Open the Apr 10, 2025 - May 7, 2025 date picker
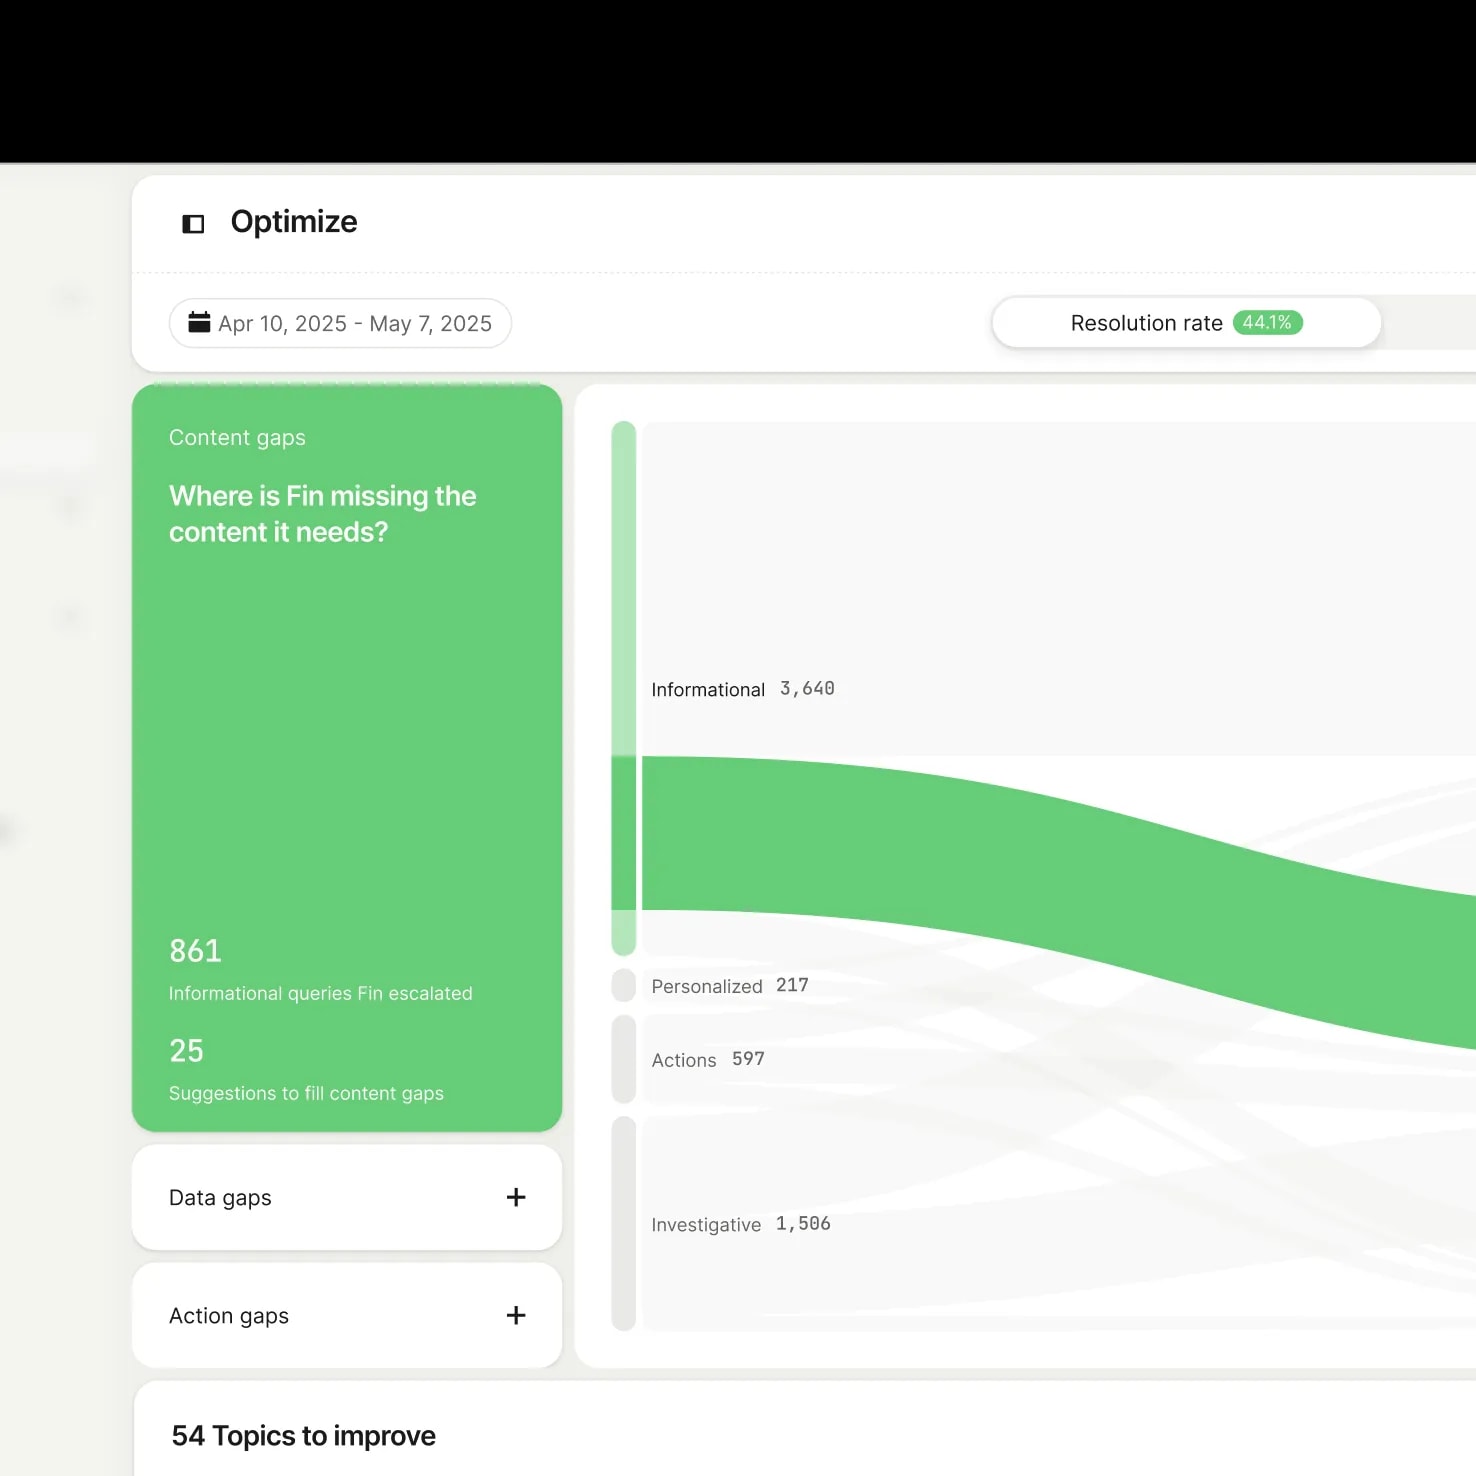 [x=340, y=323]
